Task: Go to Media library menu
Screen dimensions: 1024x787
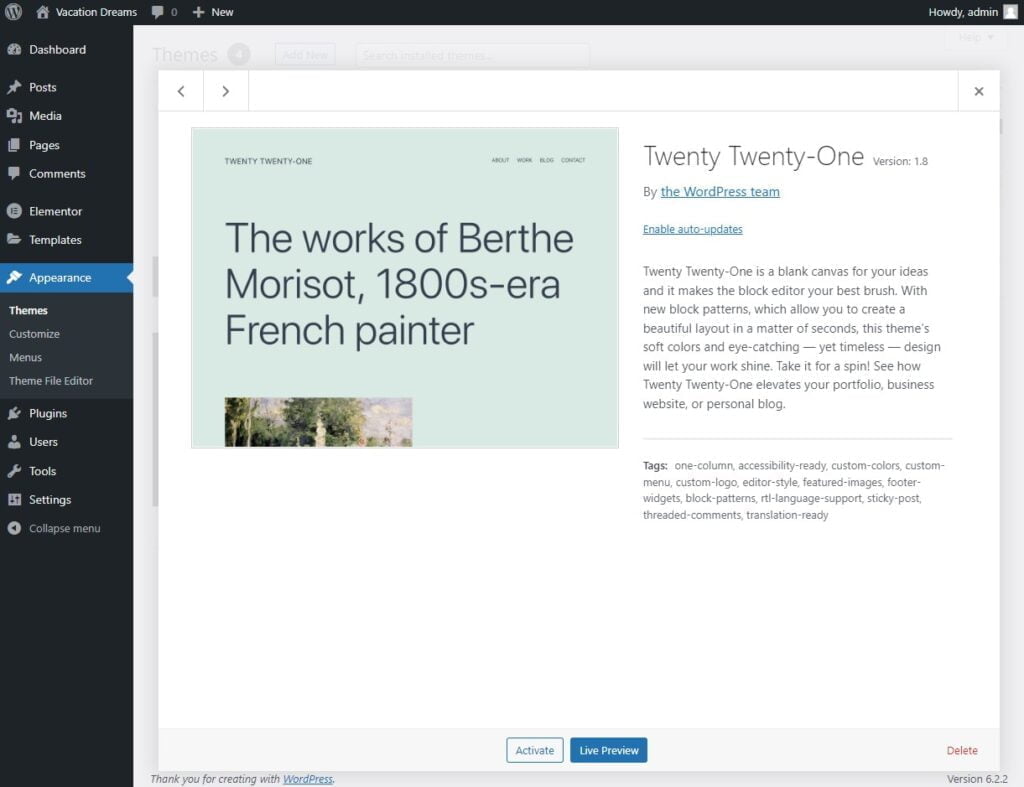Action: click(x=45, y=116)
